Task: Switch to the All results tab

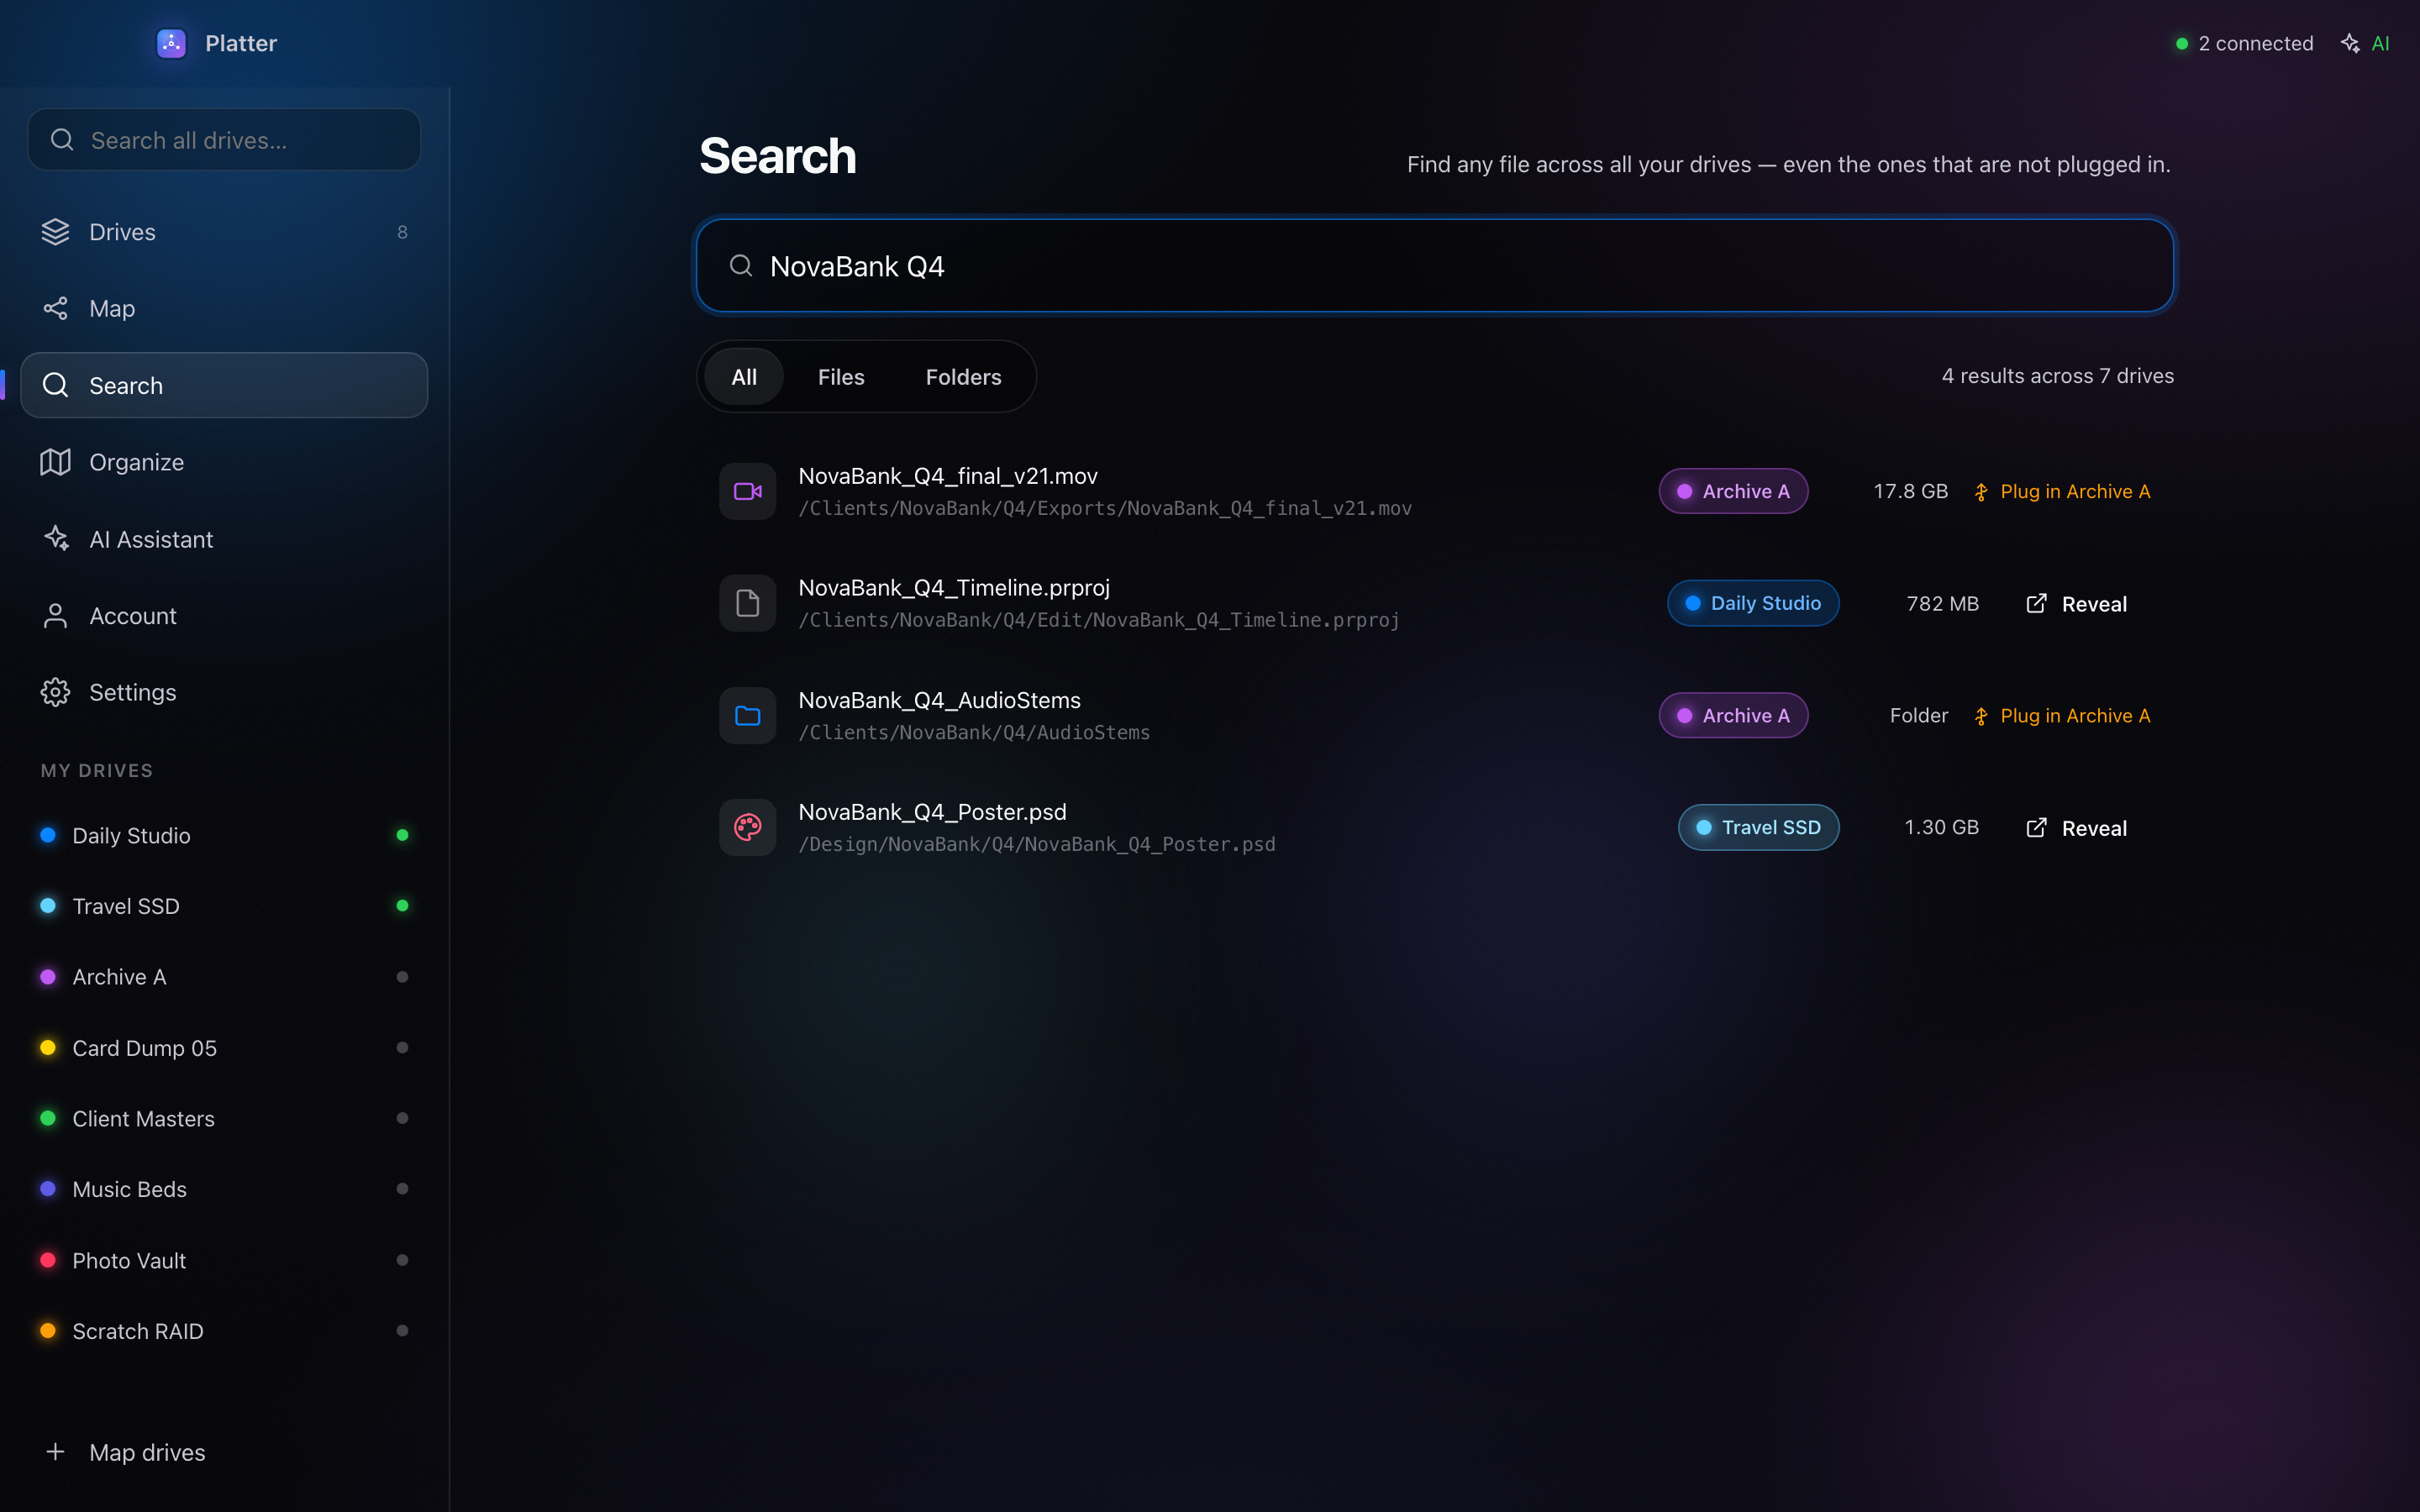Action: (744, 377)
